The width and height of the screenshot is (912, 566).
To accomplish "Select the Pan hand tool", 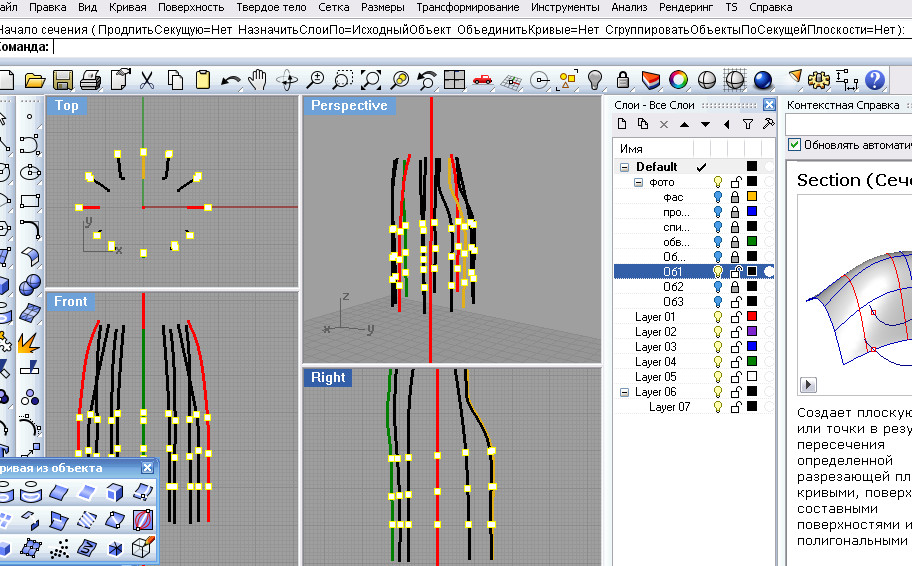I will (x=258, y=80).
